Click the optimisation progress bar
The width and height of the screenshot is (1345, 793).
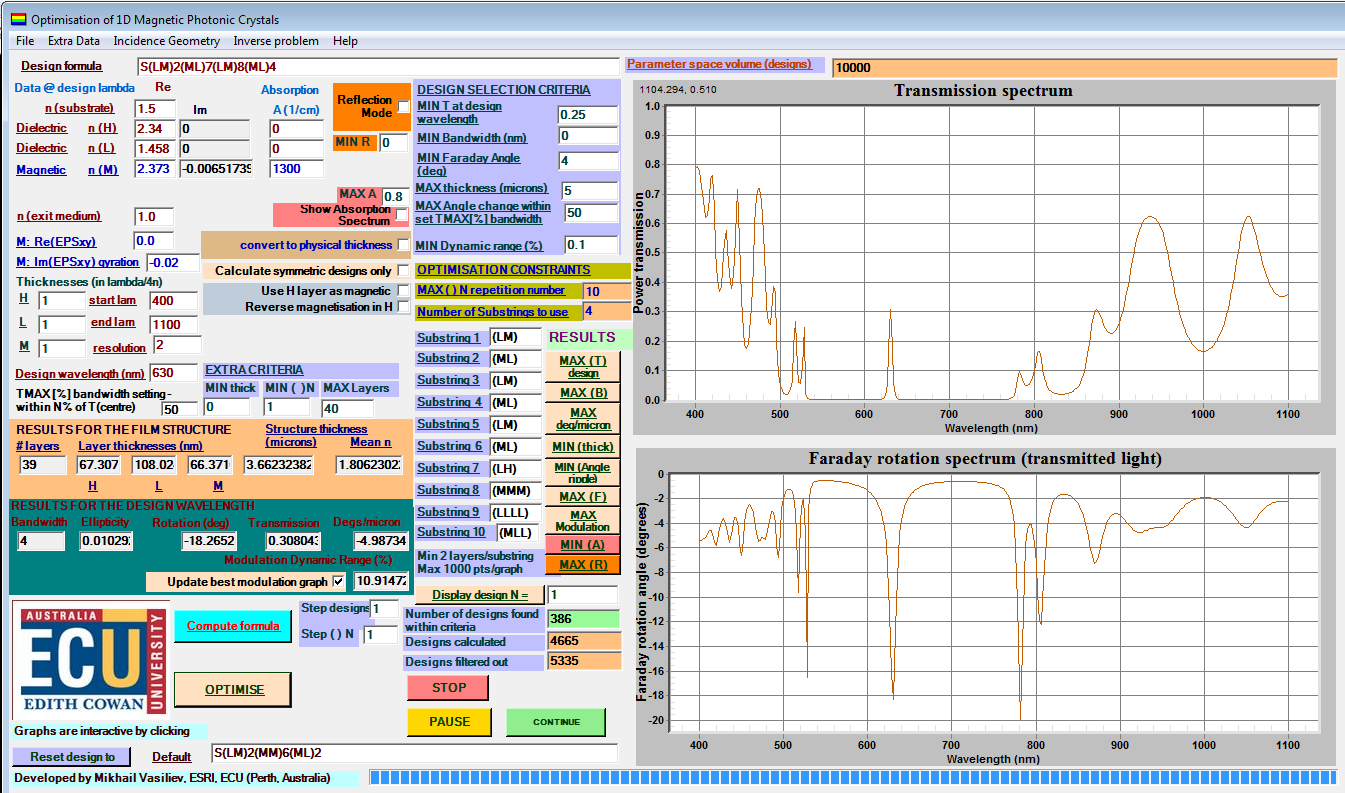(x=852, y=777)
